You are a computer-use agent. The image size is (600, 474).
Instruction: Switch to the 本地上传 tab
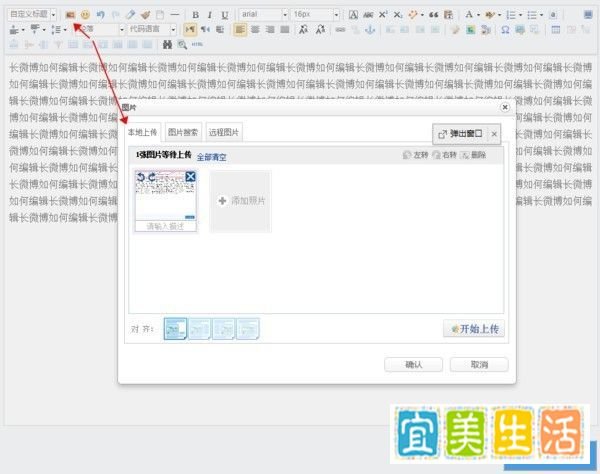[143, 132]
